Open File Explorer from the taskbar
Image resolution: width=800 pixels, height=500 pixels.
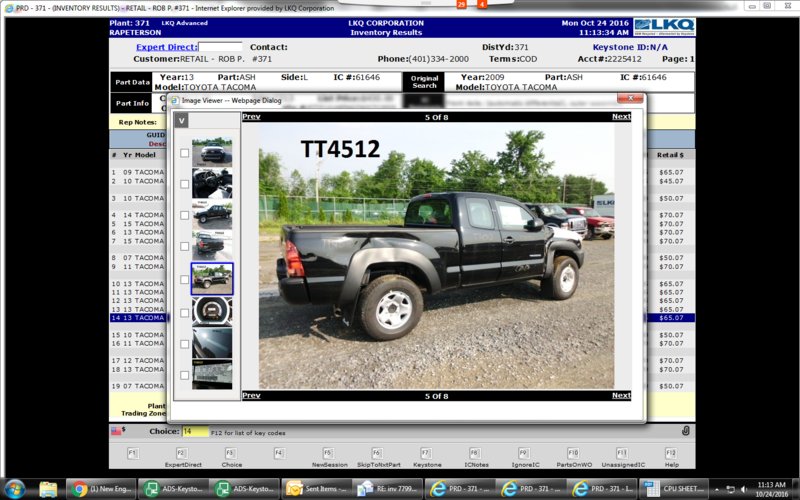pyautogui.click(x=48, y=489)
